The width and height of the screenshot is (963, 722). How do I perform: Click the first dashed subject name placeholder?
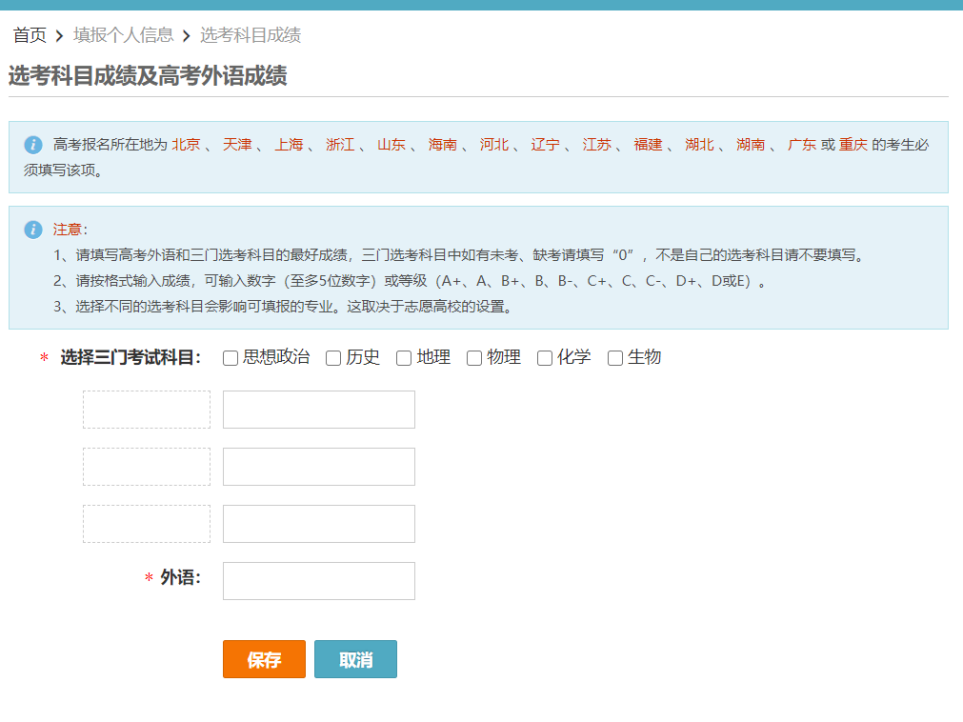147,410
